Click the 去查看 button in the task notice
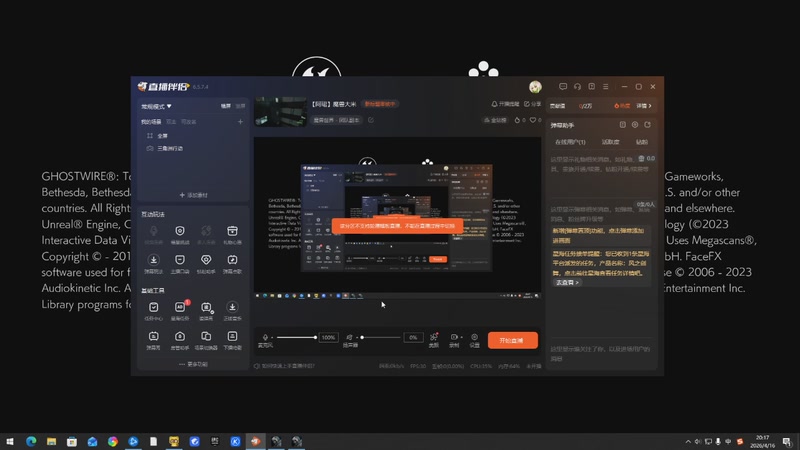This screenshot has height=450, width=800. 567,283
